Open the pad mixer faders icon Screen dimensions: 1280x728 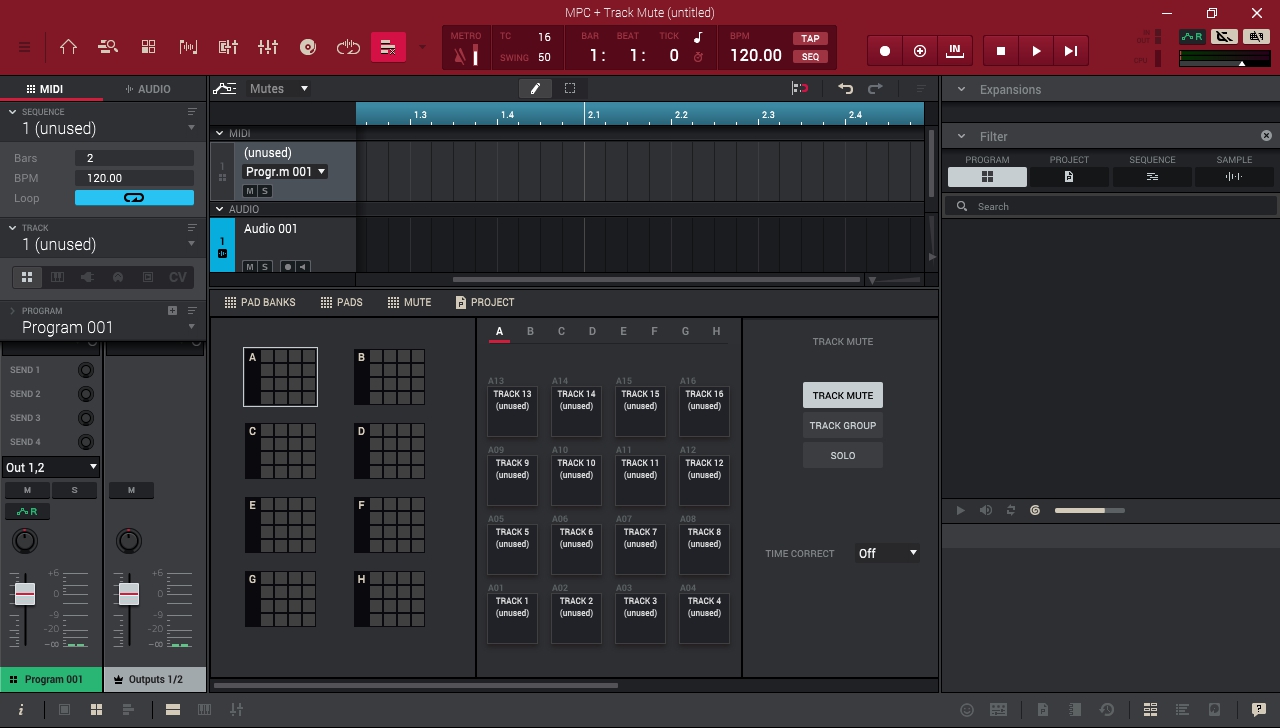(268, 47)
